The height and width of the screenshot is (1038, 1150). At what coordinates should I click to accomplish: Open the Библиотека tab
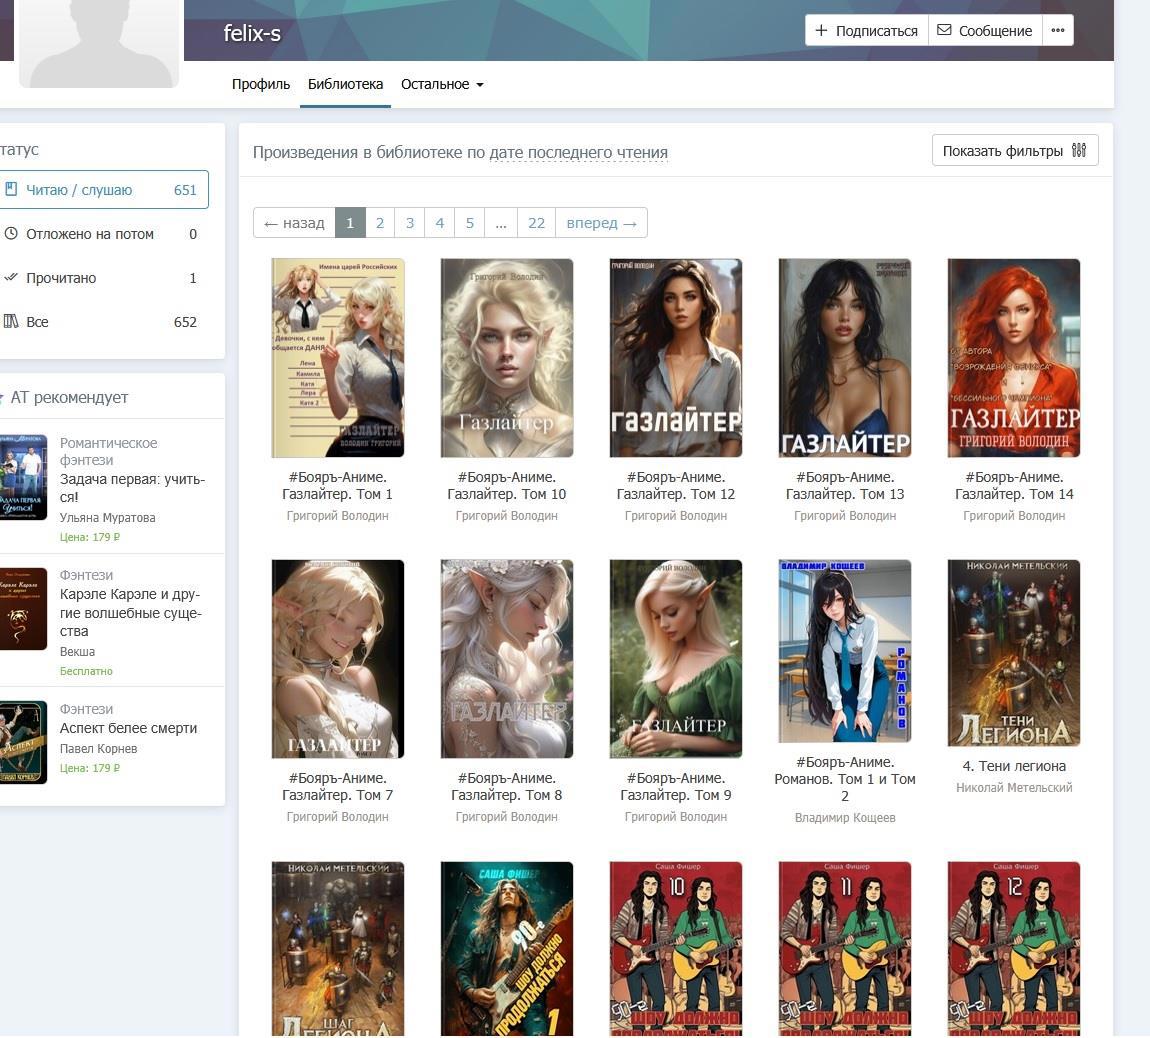pos(345,84)
